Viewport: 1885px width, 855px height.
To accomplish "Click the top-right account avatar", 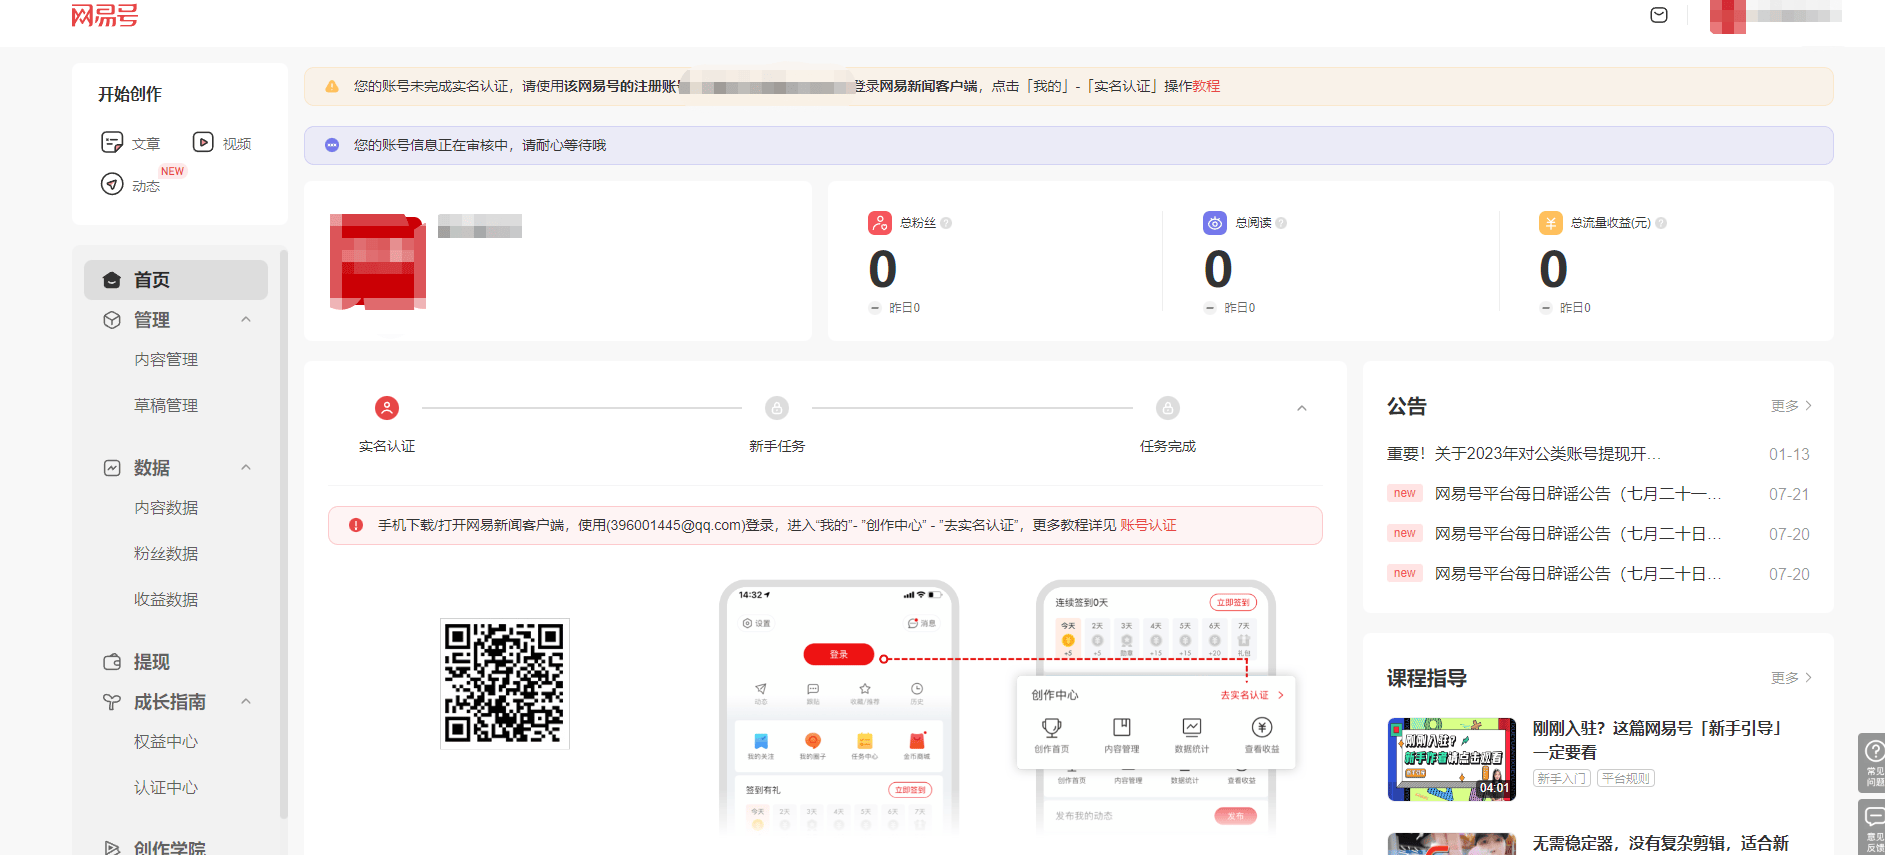I will coord(1727,16).
